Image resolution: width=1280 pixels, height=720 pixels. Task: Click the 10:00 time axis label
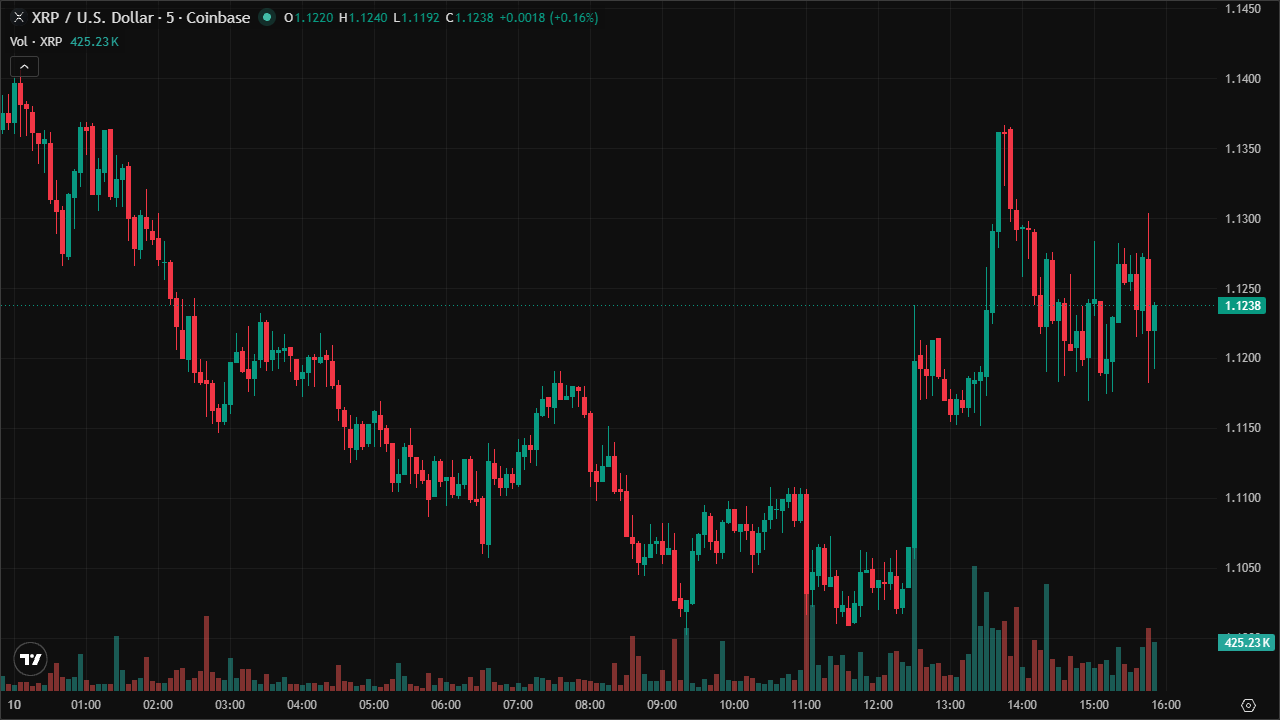[x=734, y=705]
